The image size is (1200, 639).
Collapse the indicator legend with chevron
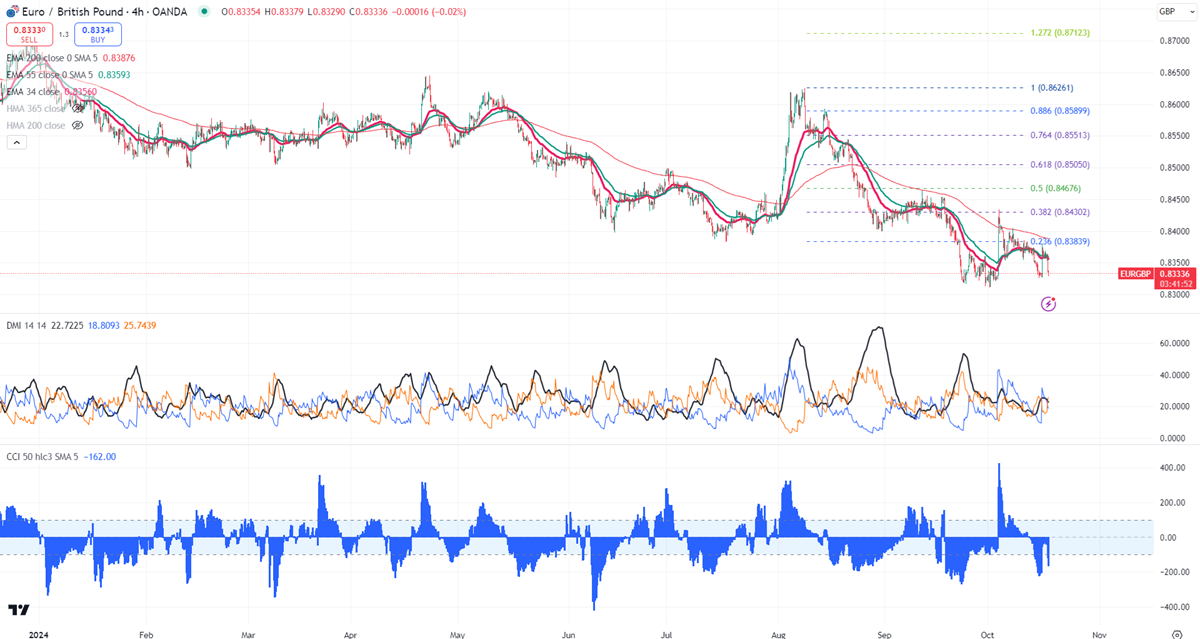[x=16, y=143]
